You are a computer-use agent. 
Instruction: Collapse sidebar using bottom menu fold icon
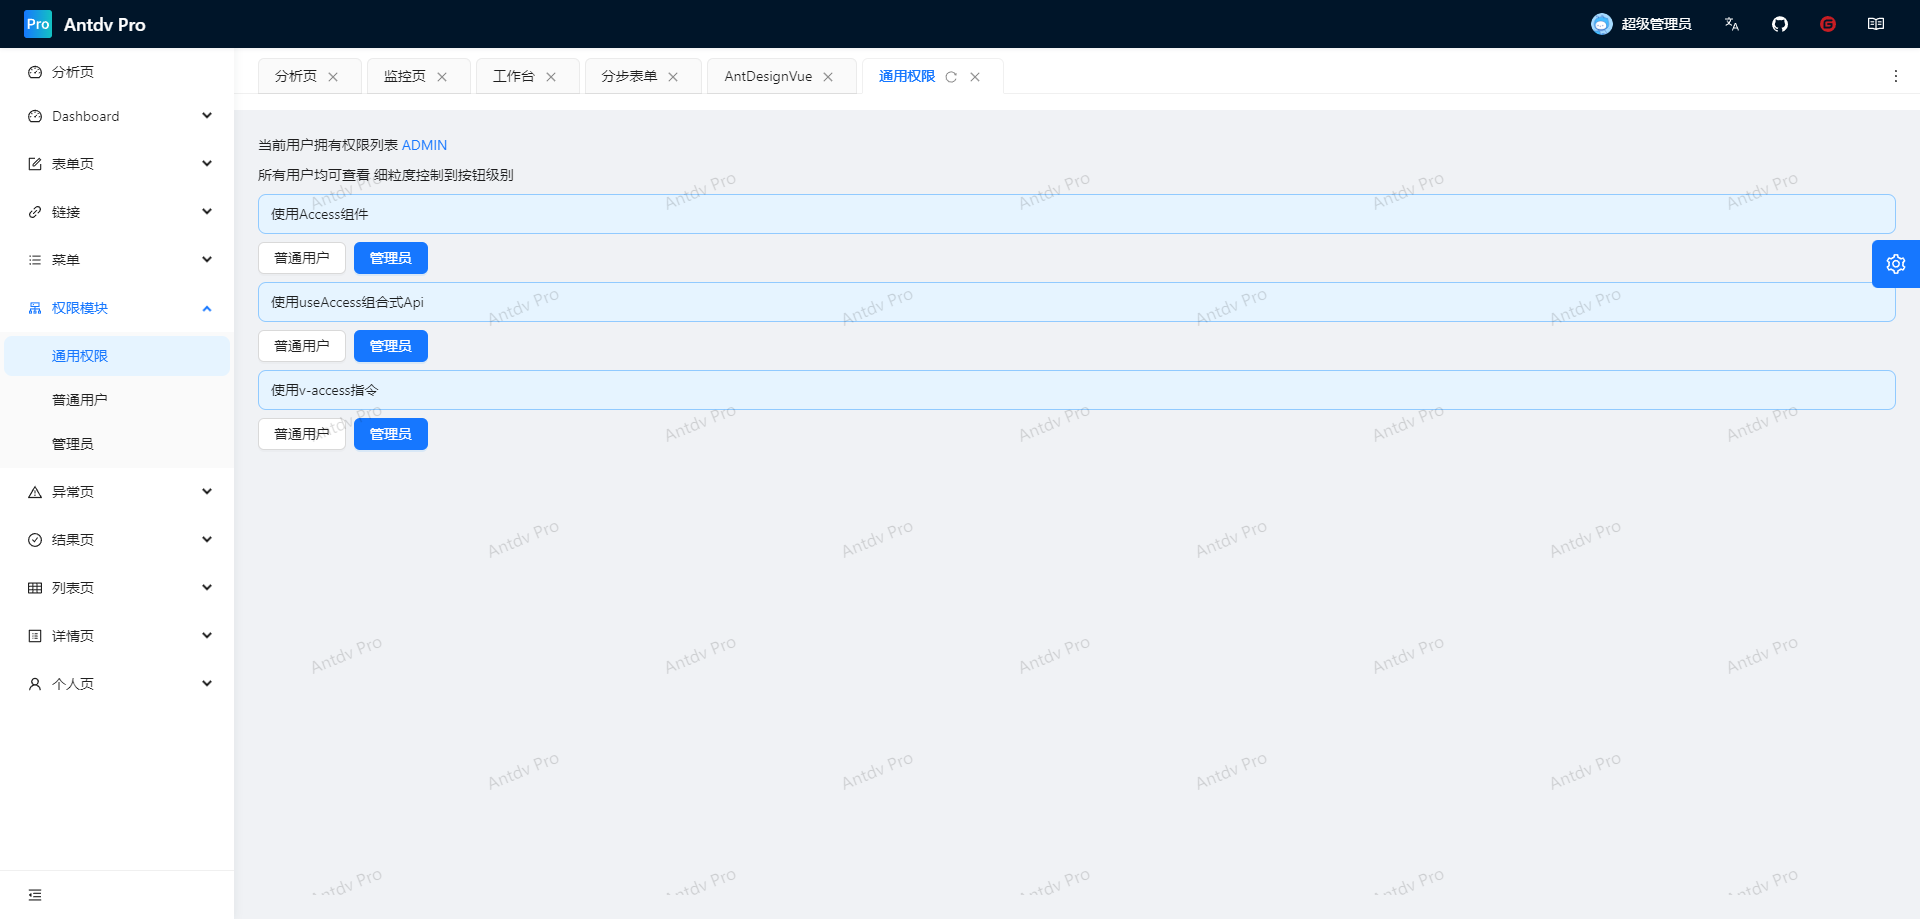pyautogui.click(x=35, y=895)
